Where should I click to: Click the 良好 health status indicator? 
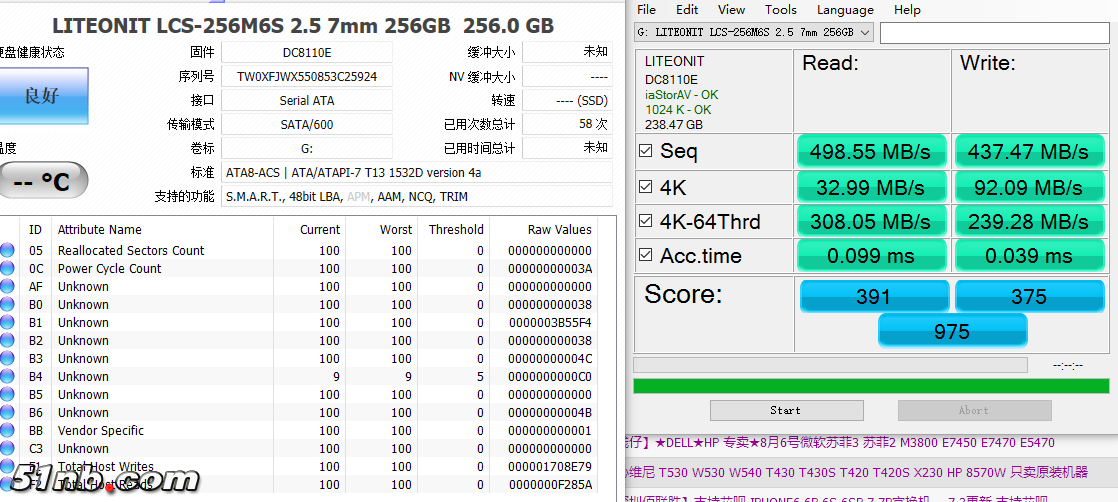(42, 96)
